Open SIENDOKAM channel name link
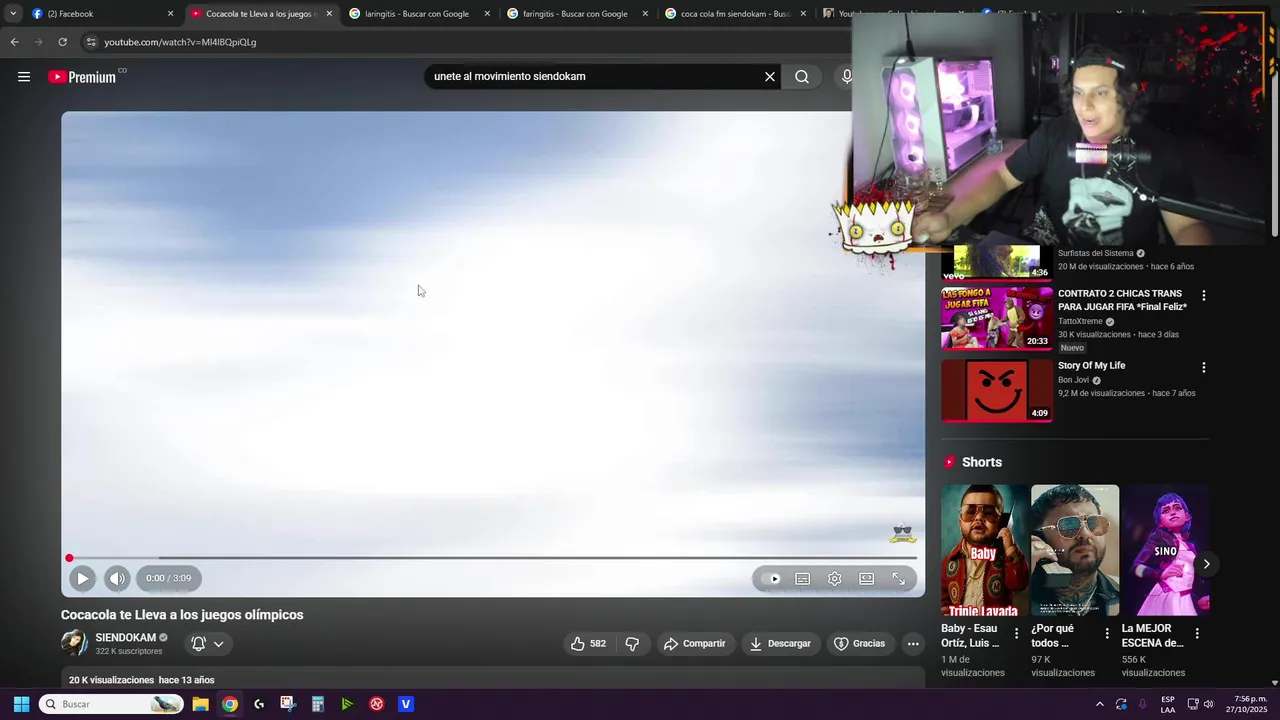Viewport: 1280px width, 720px height. pyautogui.click(x=125, y=638)
